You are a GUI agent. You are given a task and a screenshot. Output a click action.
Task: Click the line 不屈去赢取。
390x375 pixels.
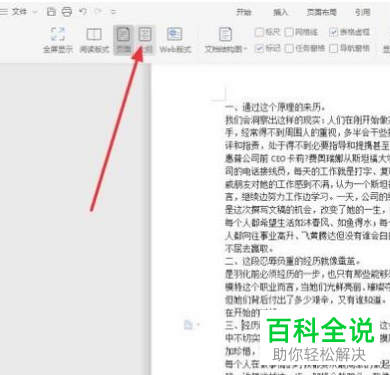point(249,248)
